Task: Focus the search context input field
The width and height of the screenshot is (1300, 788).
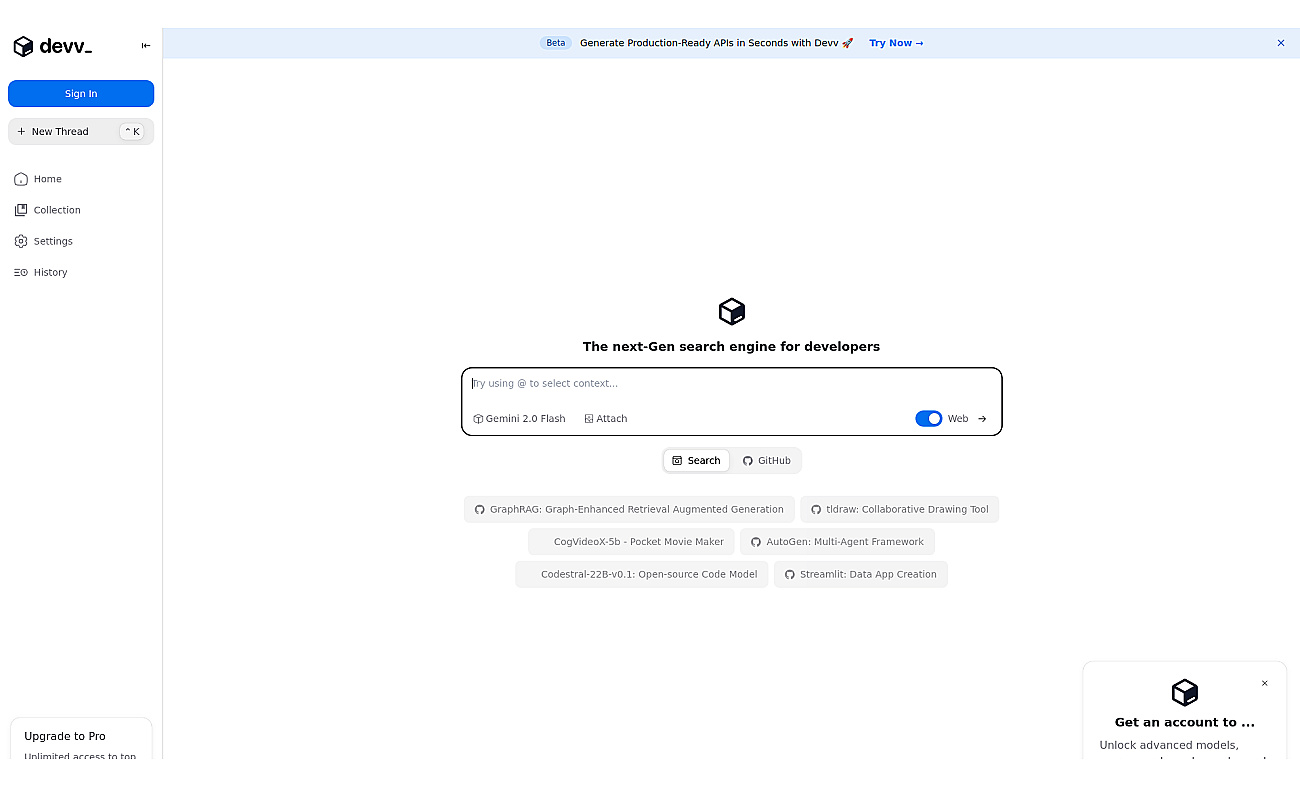Action: tap(731, 384)
